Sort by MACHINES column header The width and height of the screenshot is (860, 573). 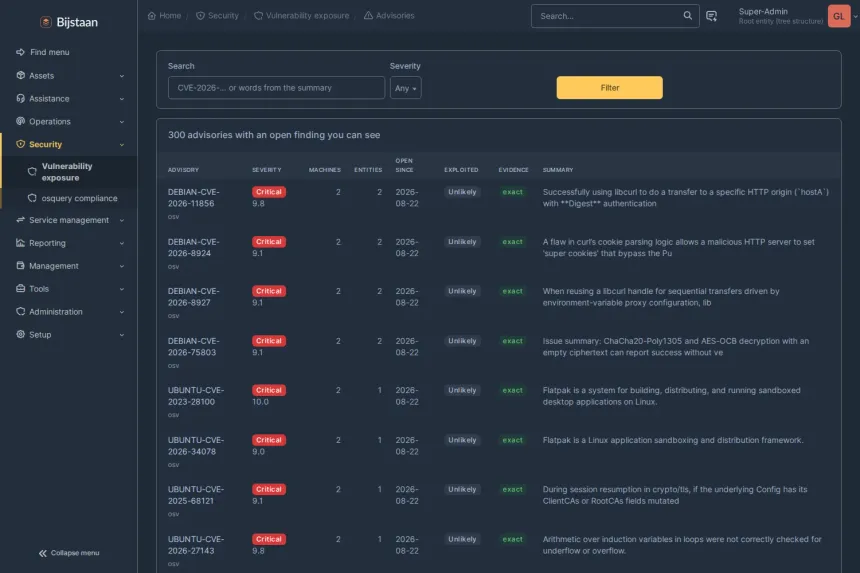(x=325, y=170)
